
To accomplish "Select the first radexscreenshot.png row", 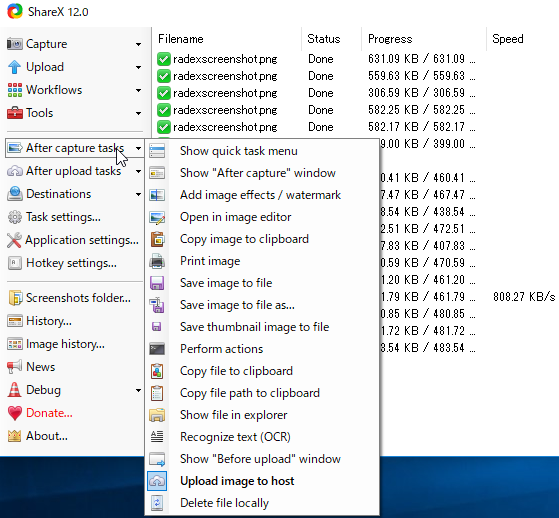I will [316, 58].
